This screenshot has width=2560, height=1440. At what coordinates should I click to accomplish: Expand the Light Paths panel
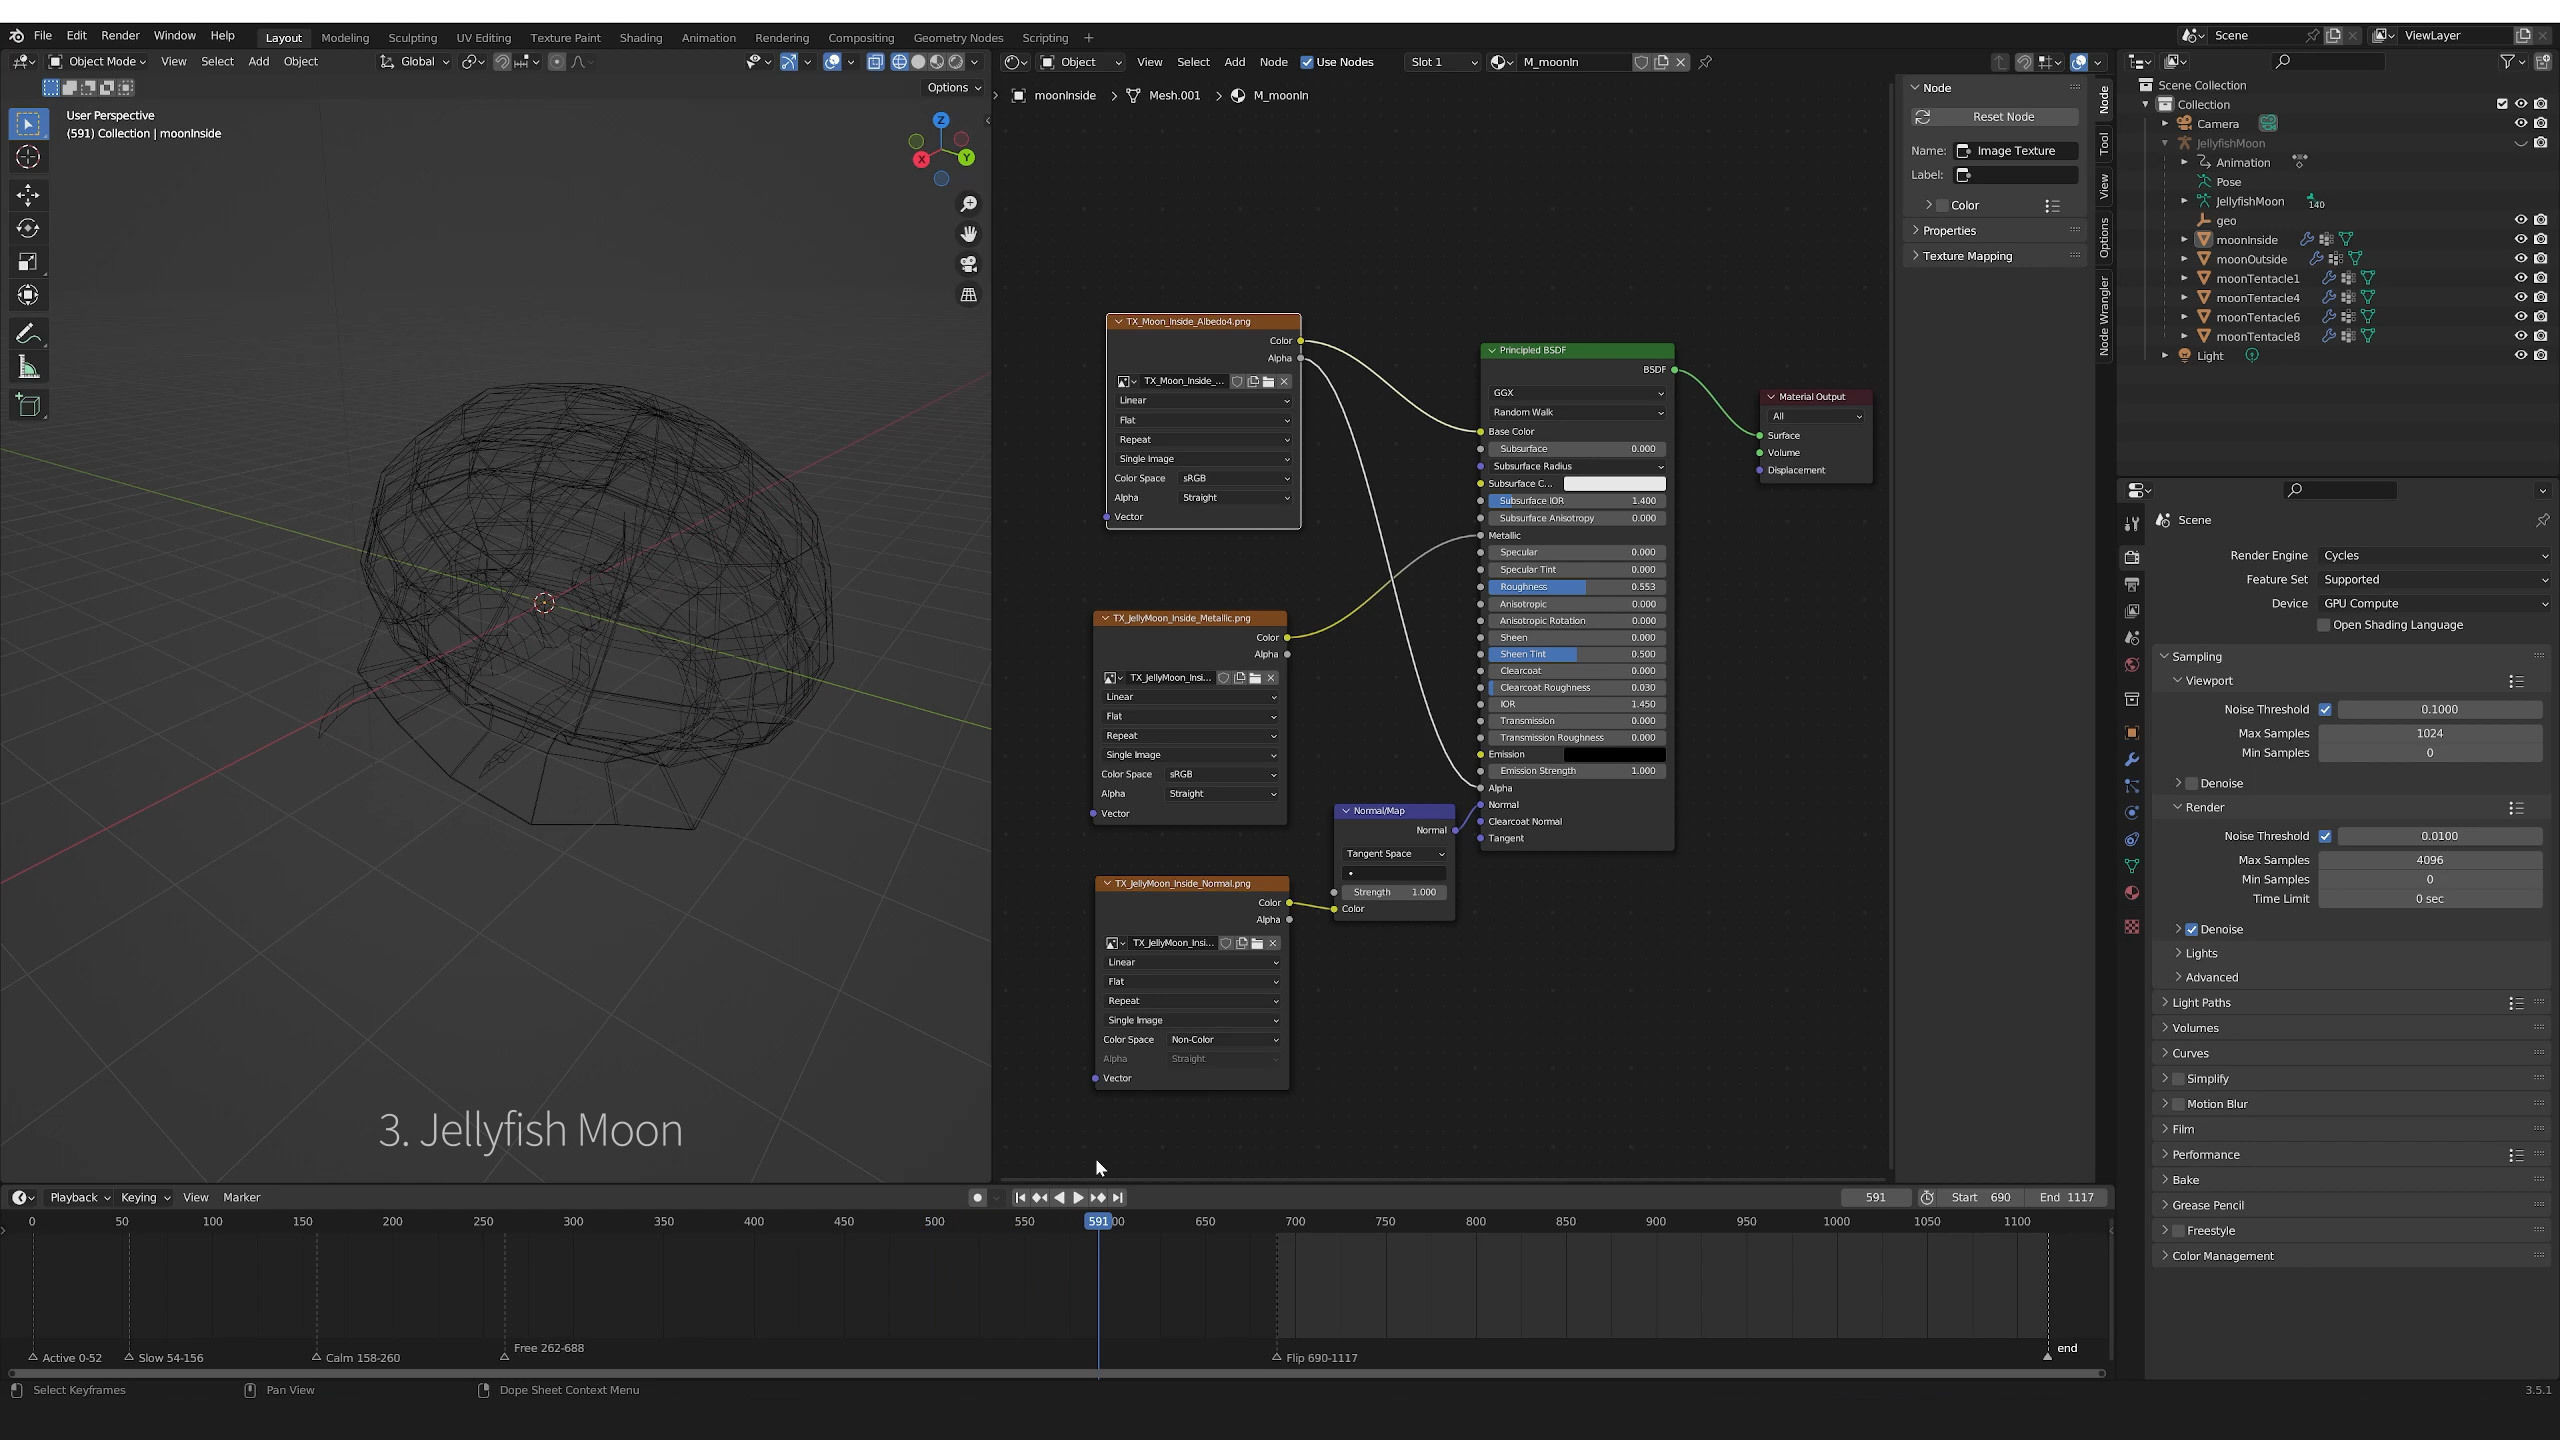[2201, 1002]
